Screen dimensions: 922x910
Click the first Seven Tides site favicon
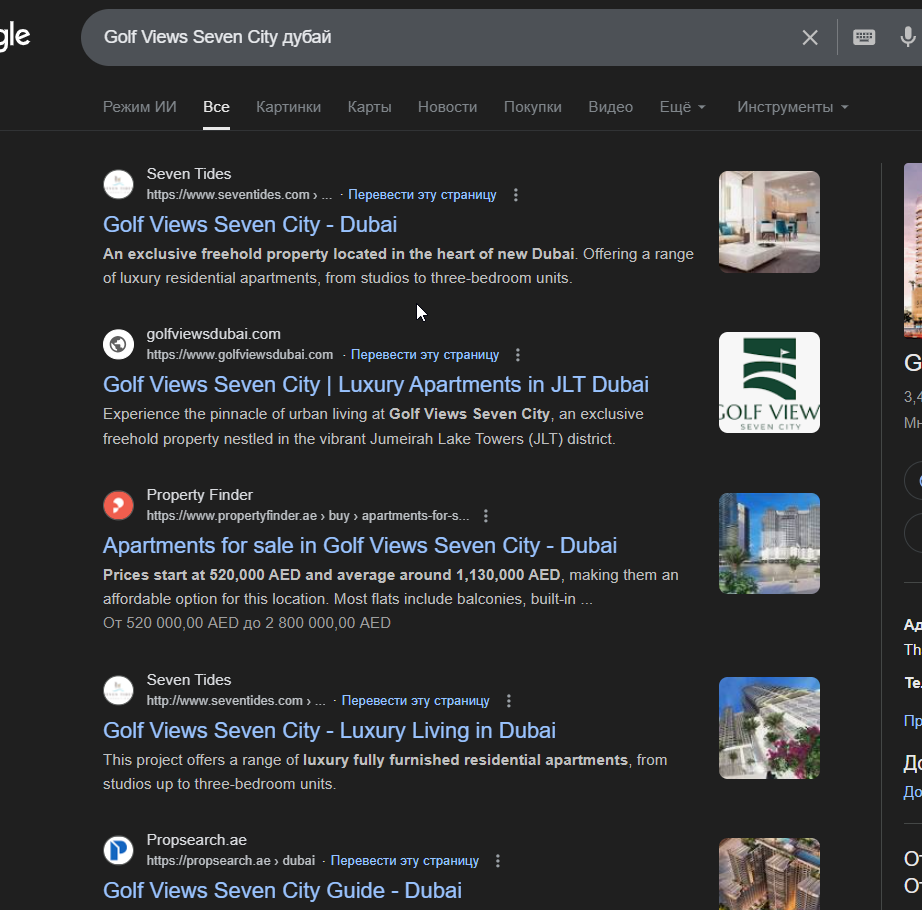click(118, 185)
